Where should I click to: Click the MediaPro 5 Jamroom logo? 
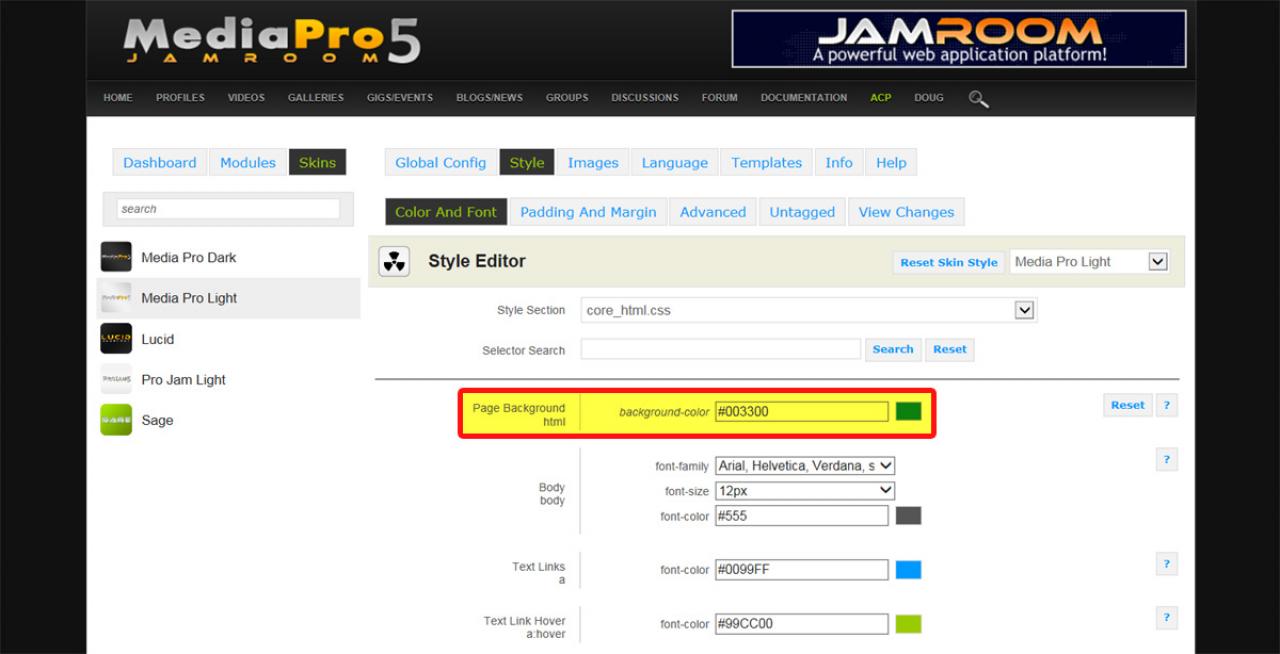coord(272,43)
